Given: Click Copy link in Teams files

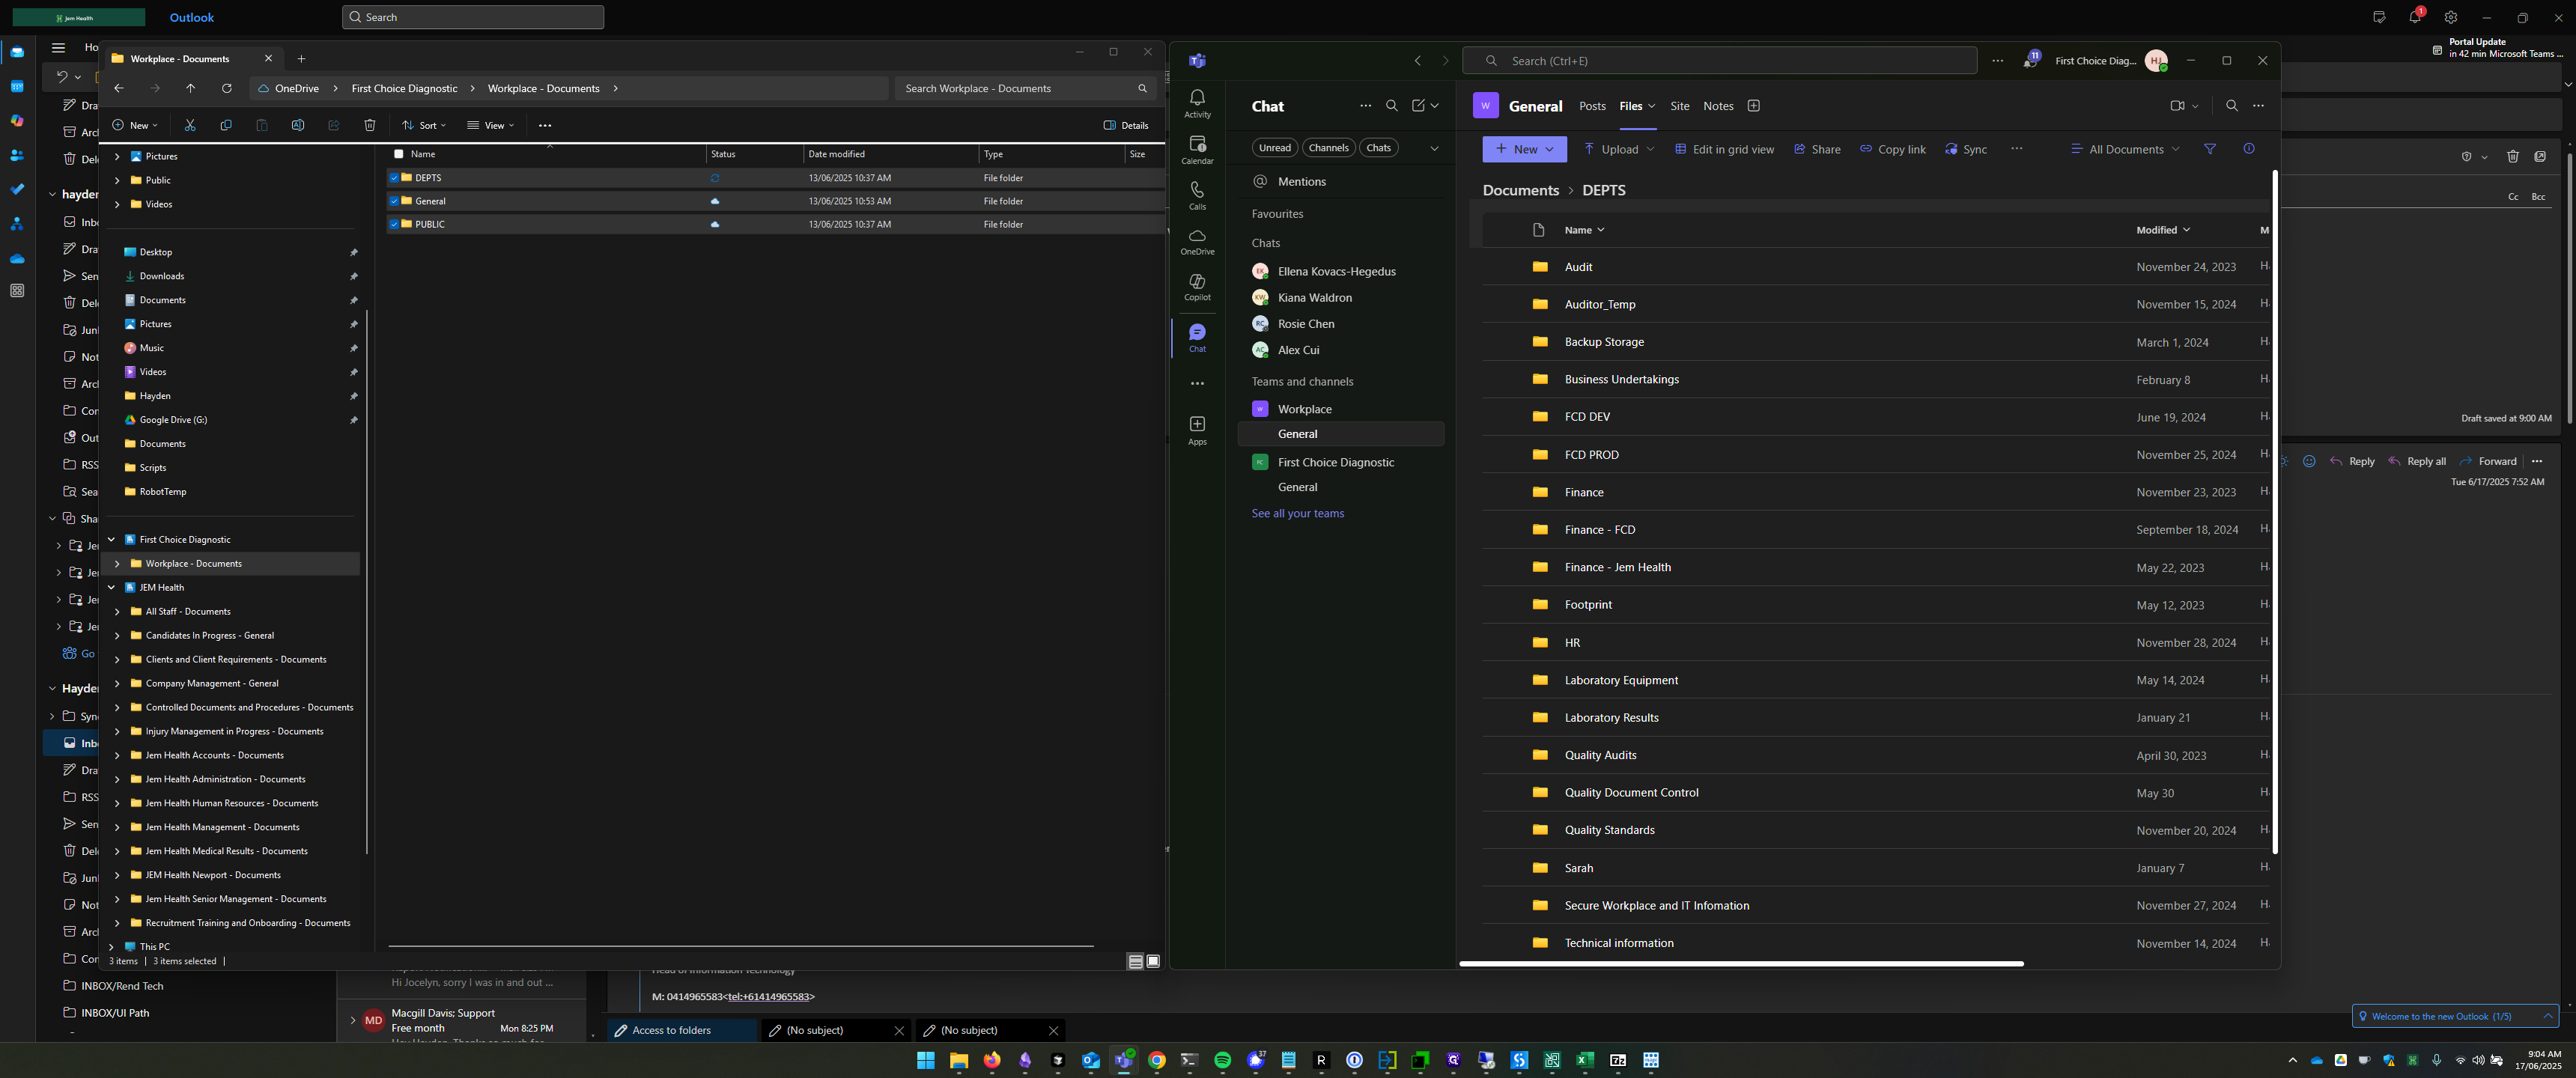Looking at the screenshot, I should coord(1892,149).
